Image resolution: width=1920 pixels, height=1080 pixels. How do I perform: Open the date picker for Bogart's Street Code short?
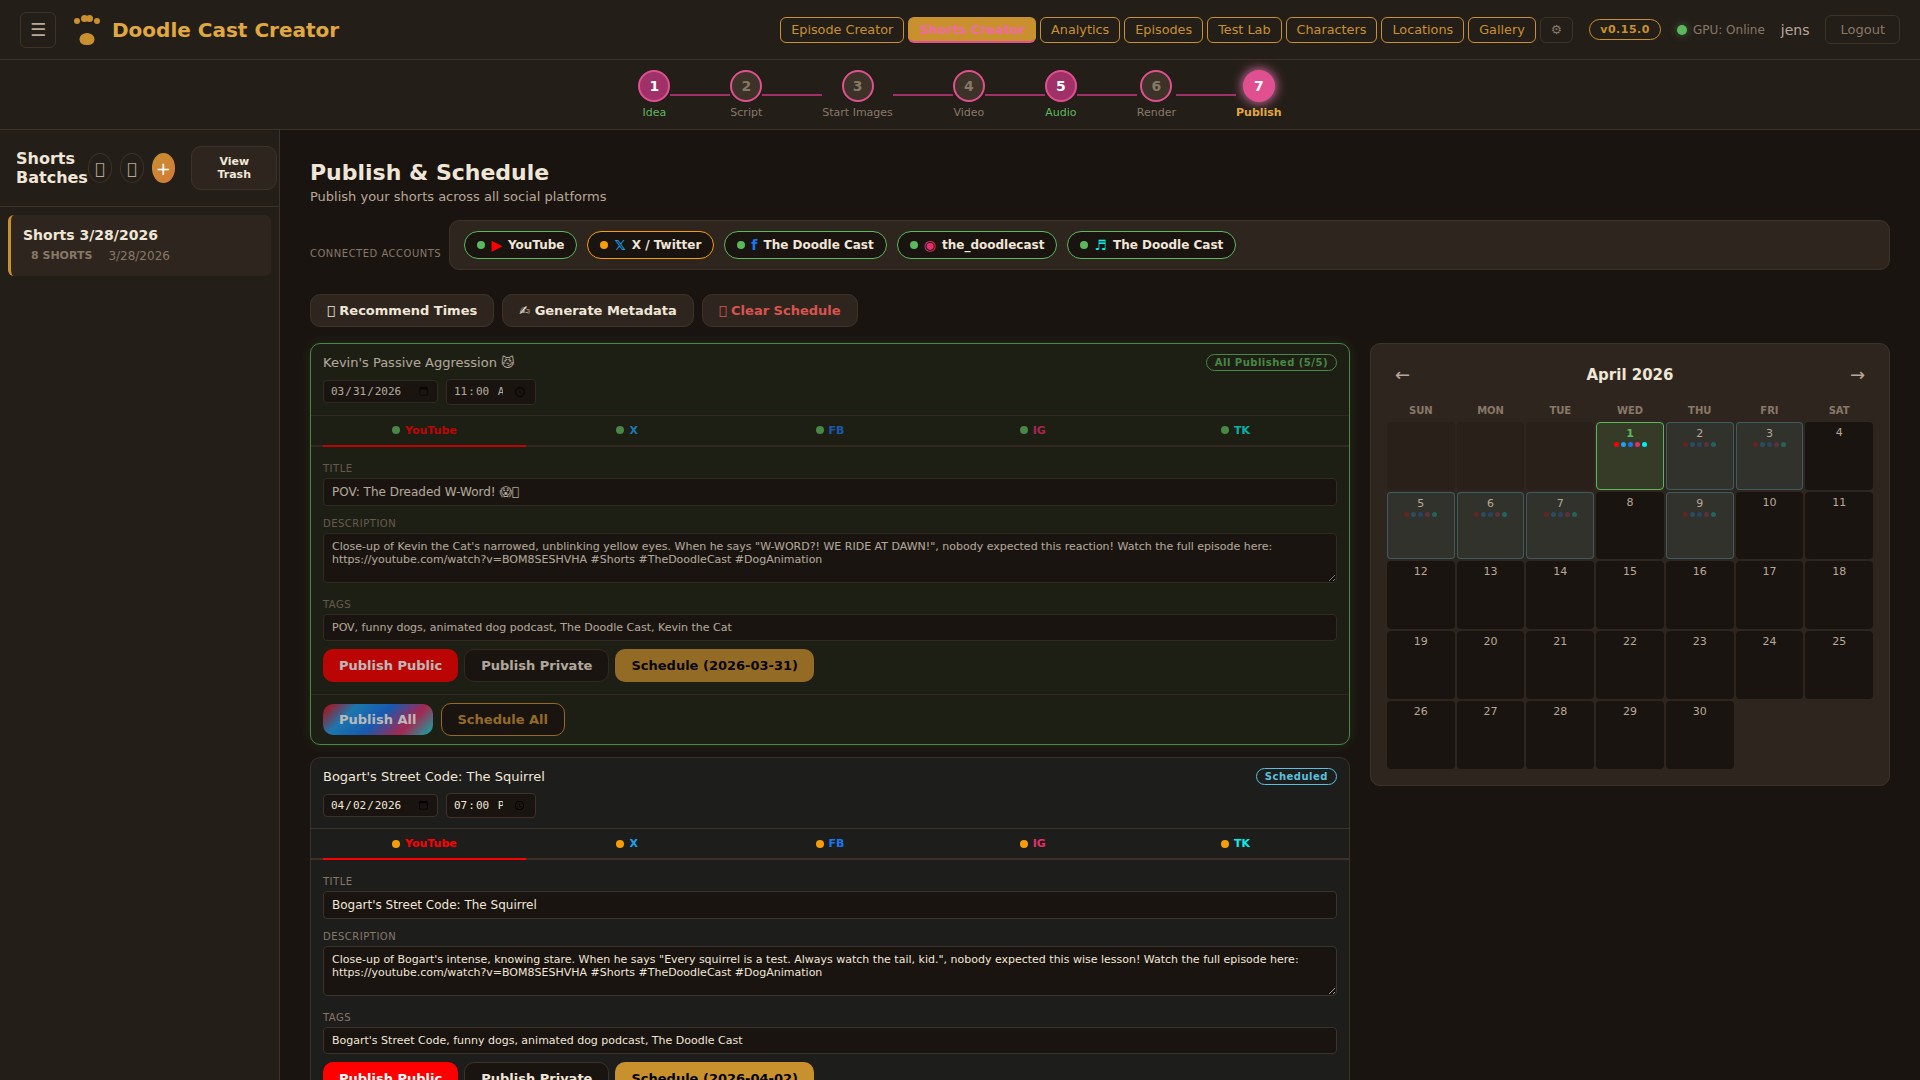423,805
